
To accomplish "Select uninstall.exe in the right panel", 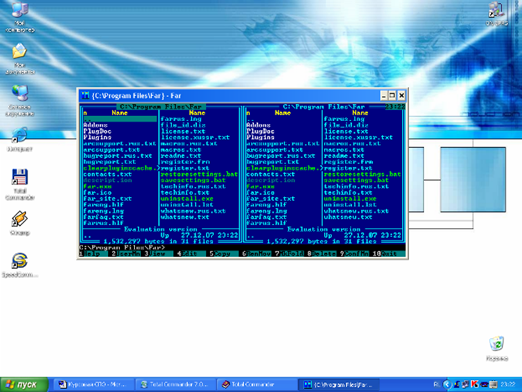I will [350, 199].
